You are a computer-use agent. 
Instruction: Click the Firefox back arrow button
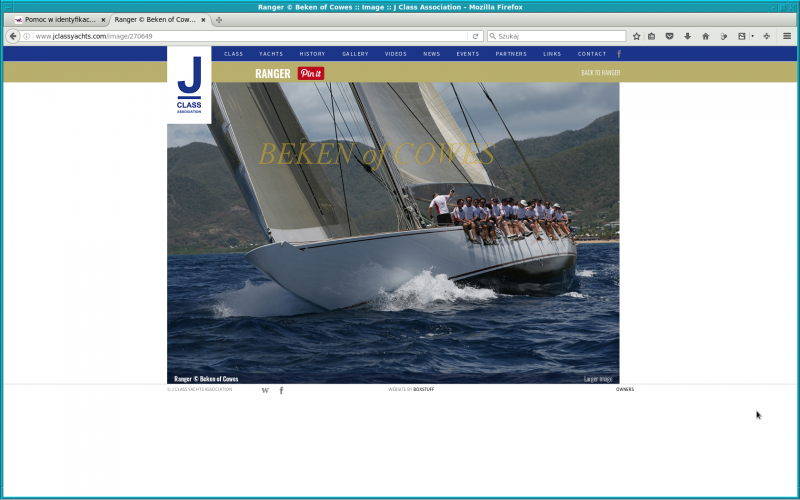point(13,36)
